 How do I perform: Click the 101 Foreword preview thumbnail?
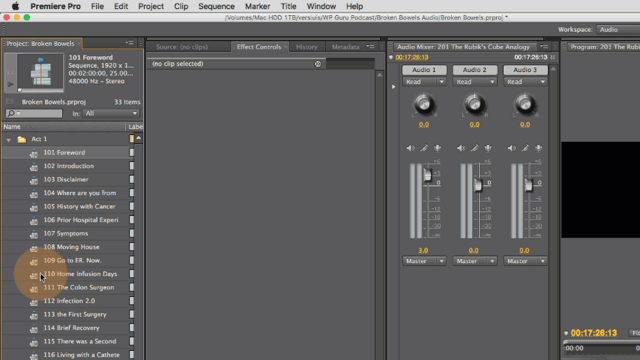point(40,71)
